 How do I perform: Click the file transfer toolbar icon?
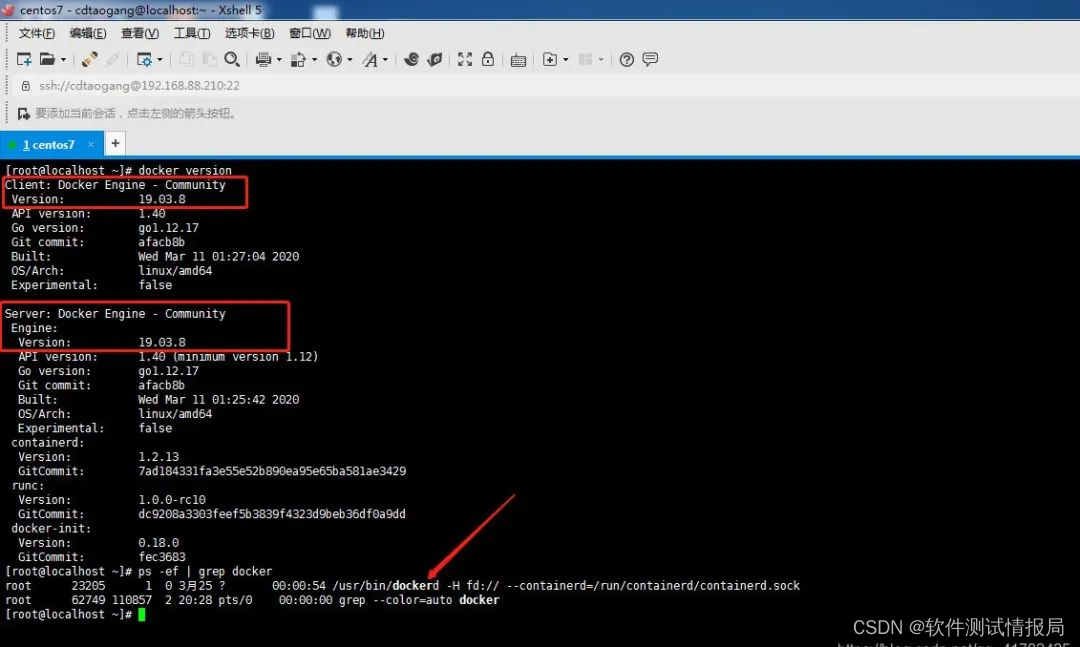(x=298, y=59)
